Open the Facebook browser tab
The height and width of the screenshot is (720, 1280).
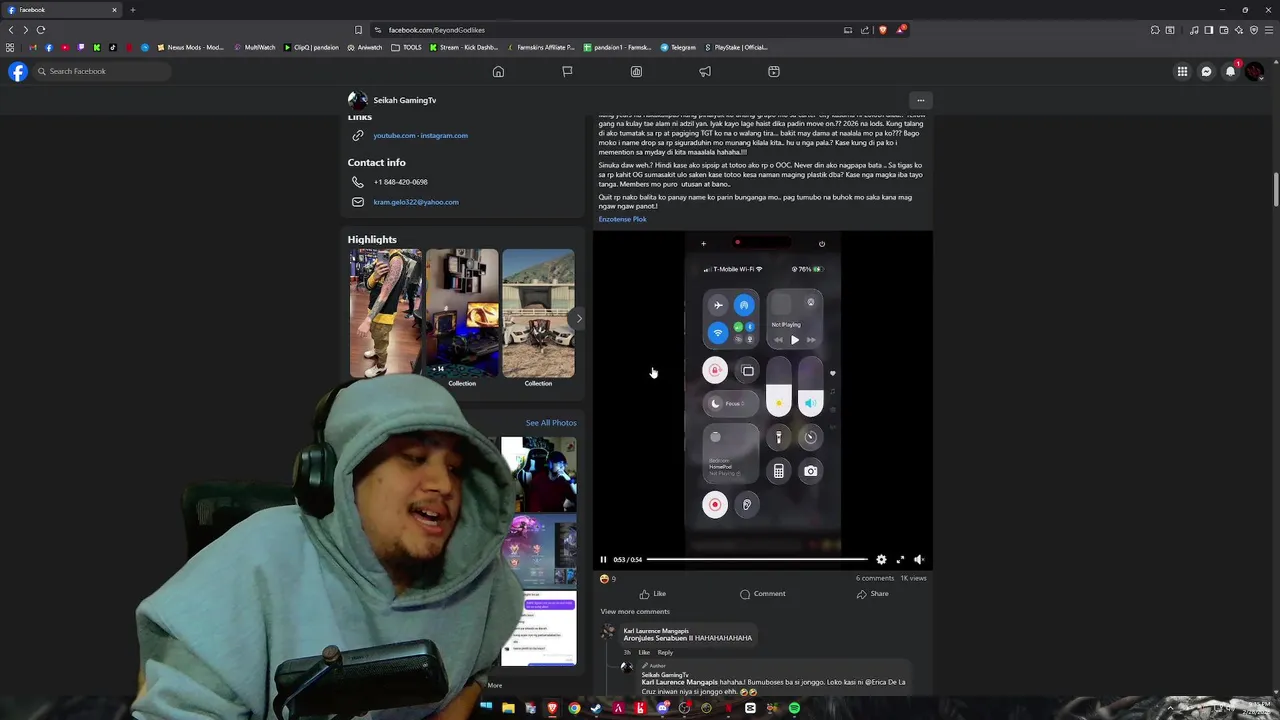[60, 10]
